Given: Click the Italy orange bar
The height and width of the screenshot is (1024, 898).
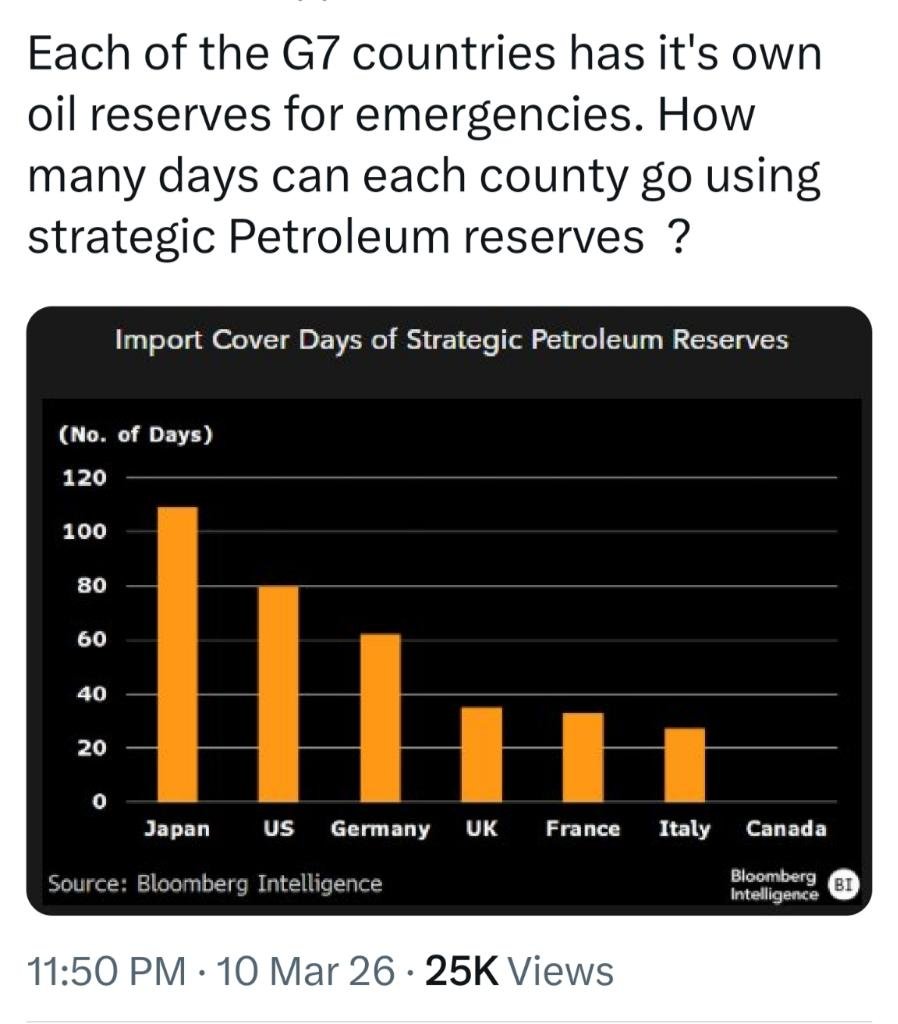Looking at the screenshot, I should [685, 764].
